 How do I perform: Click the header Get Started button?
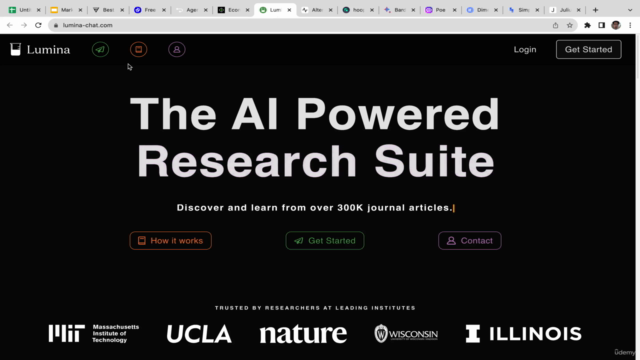click(x=589, y=49)
